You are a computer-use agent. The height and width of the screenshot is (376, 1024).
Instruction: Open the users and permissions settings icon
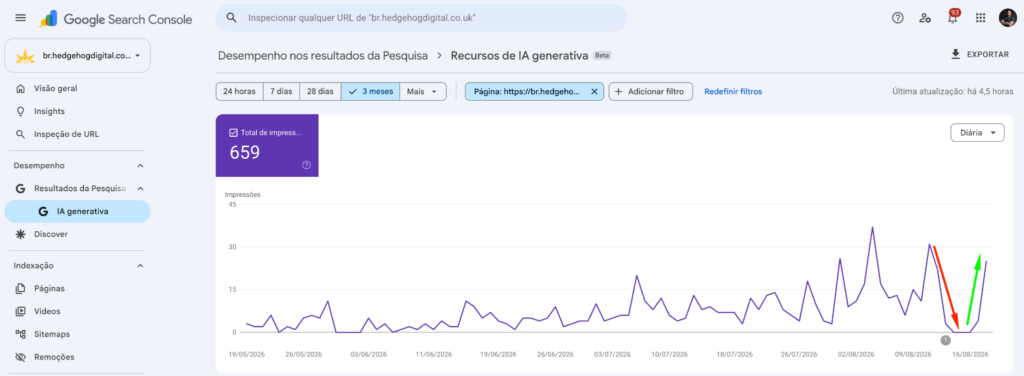pos(925,18)
